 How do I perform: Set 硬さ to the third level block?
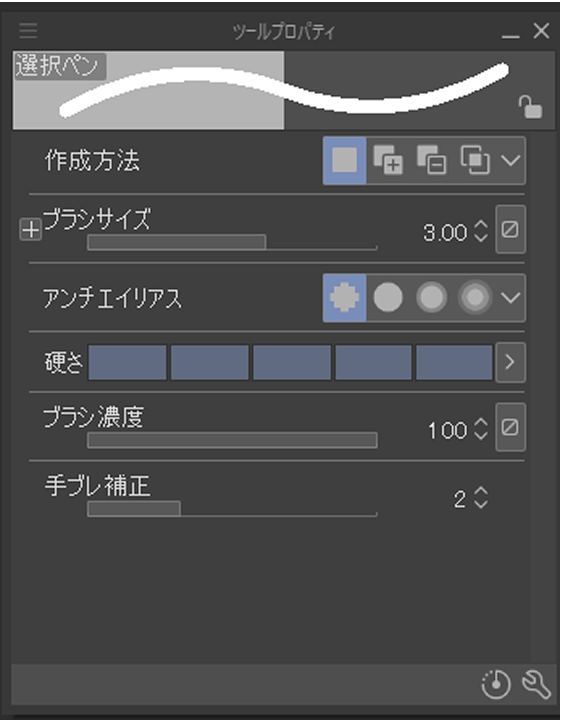292,363
